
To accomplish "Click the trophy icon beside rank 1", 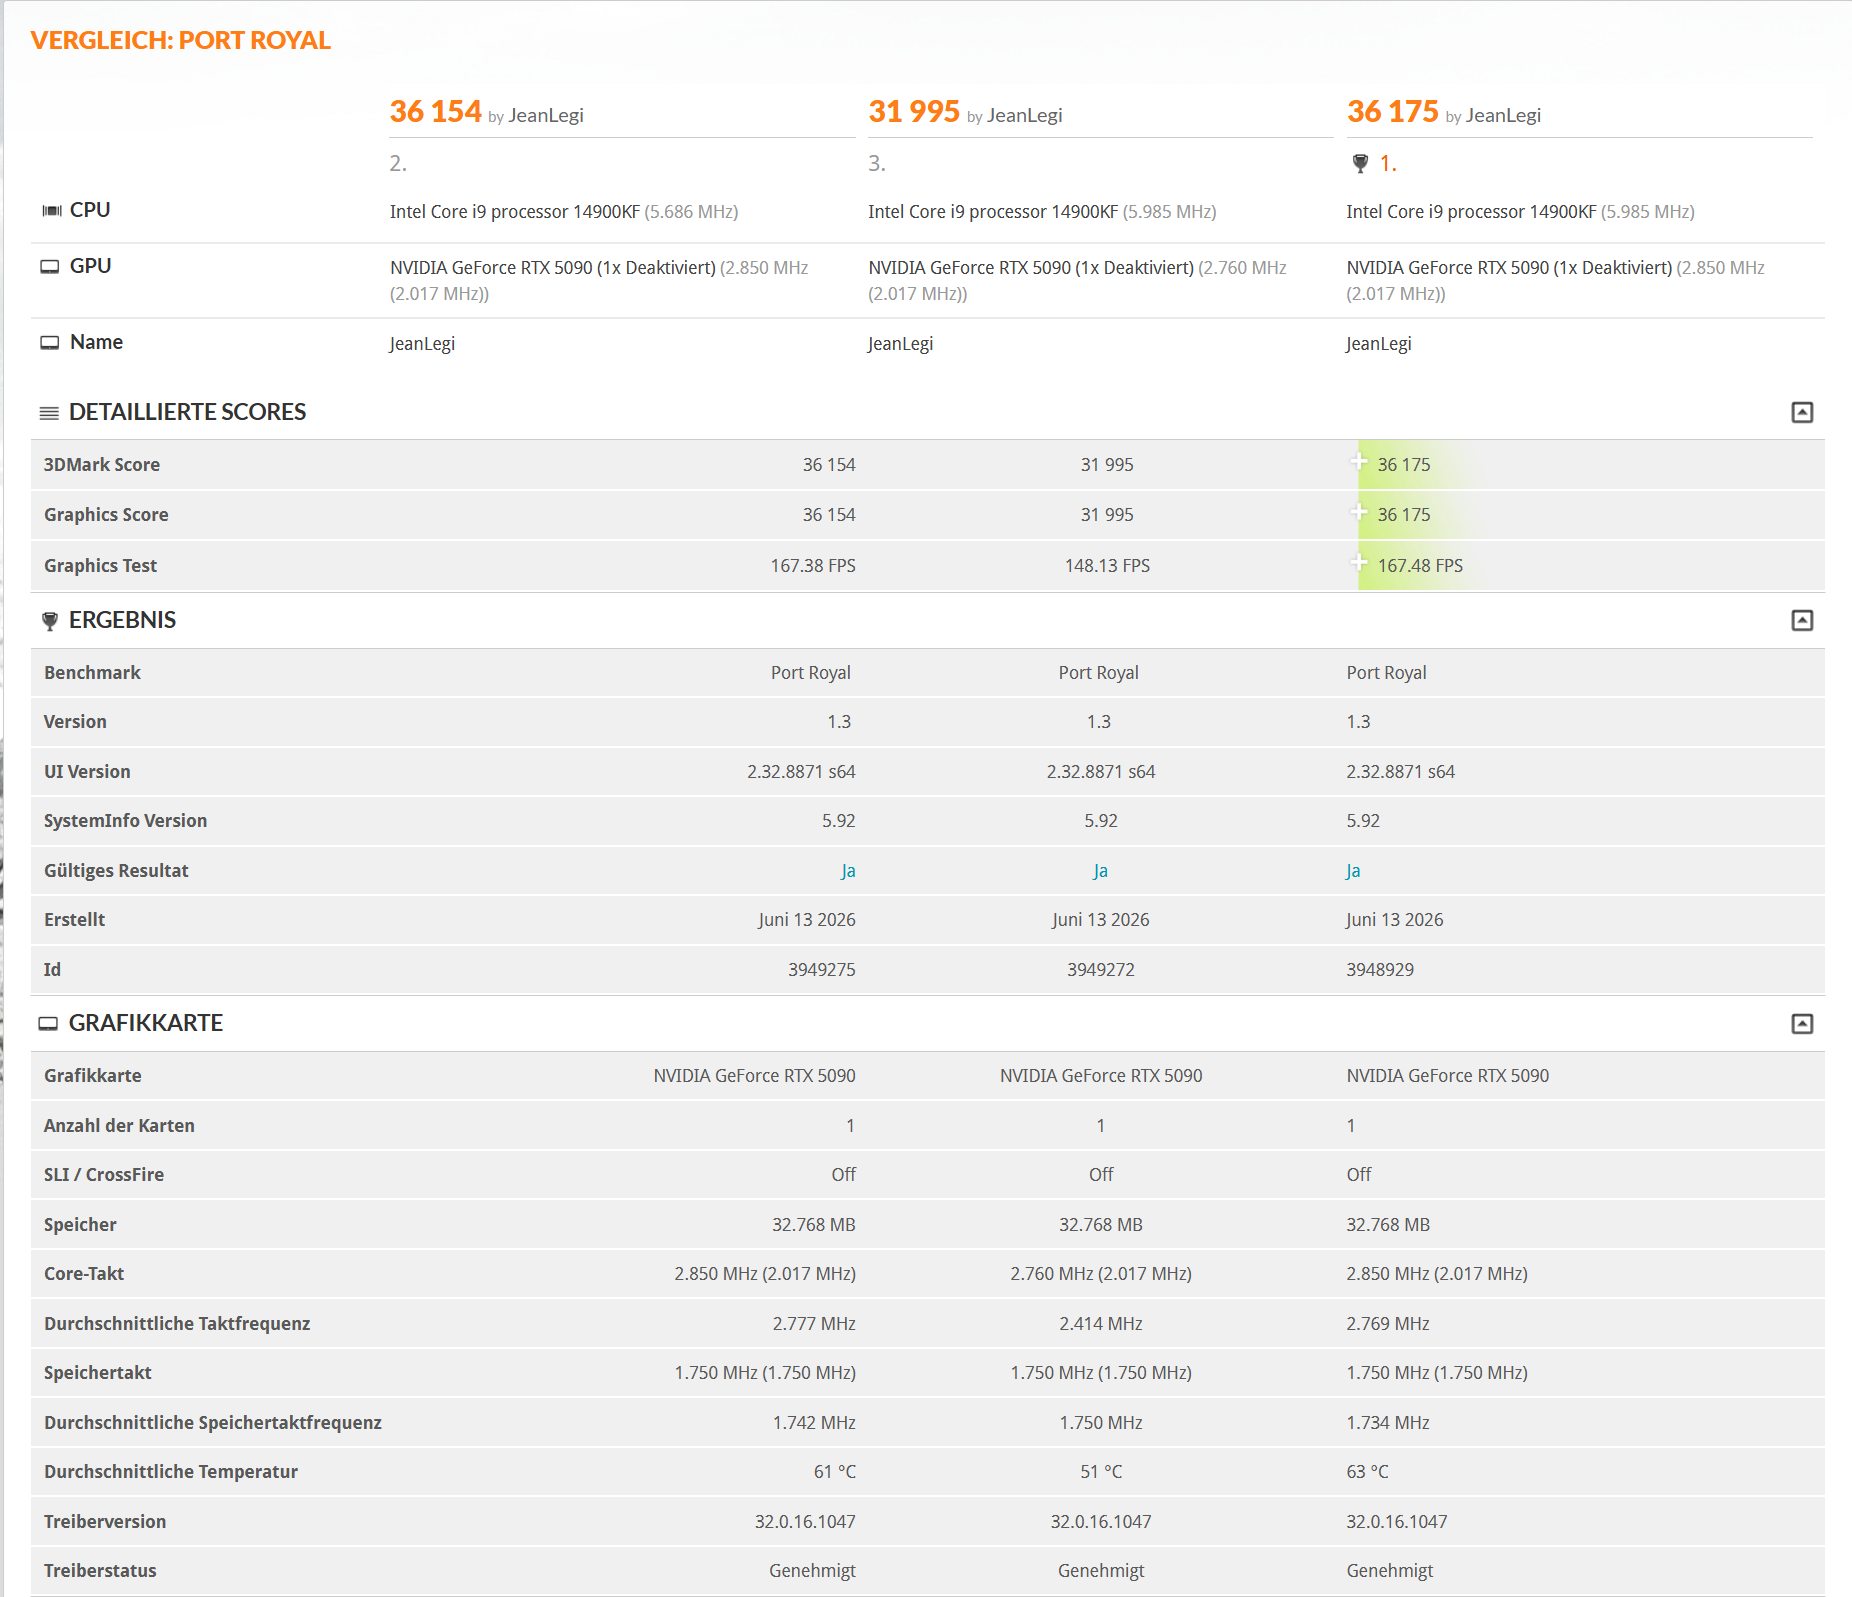I will [x=1360, y=163].
